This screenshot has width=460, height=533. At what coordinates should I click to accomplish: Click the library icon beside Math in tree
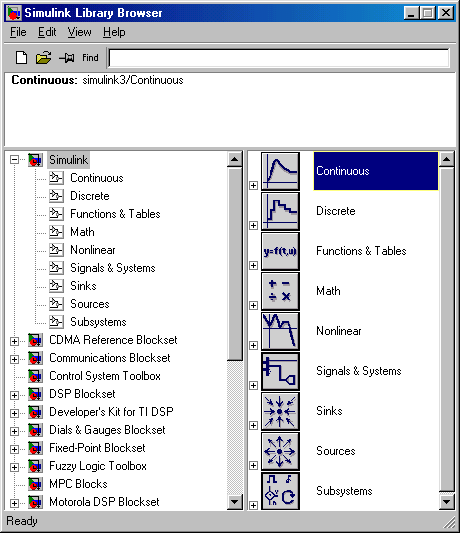tap(56, 232)
